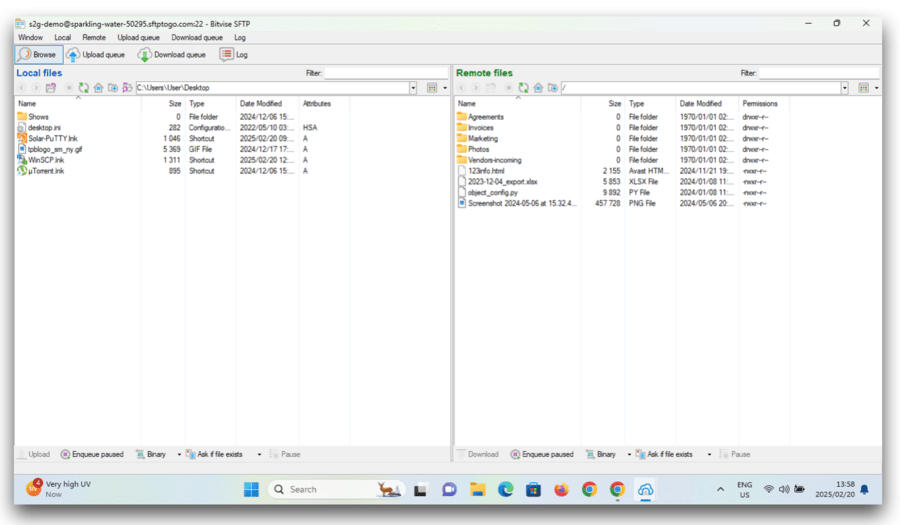Open Remote 'Ask if file exists' dropdown
The width and height of the screenshot is (900, 525).
coord(709,454)
